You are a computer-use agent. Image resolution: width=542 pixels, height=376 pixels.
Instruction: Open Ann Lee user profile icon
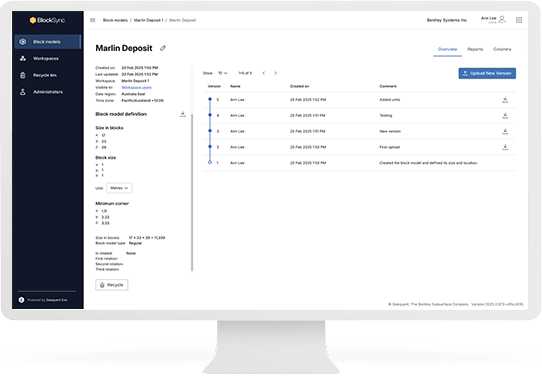pyautogui.click(x=502, y=19)
